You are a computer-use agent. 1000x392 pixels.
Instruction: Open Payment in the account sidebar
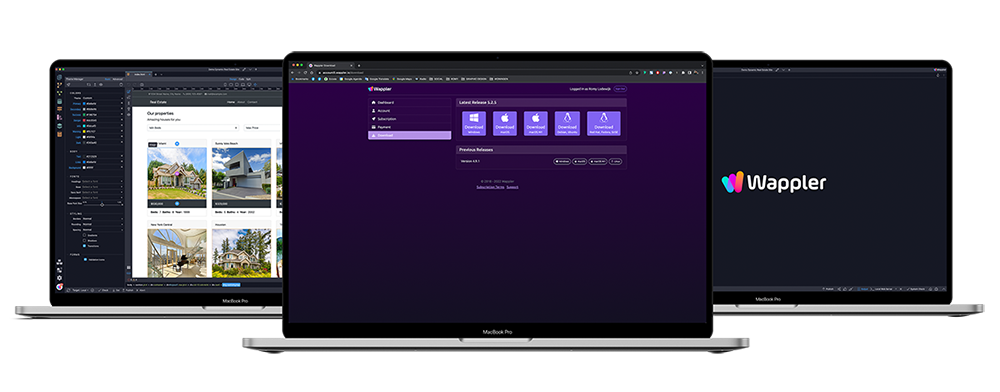point(409,127)
